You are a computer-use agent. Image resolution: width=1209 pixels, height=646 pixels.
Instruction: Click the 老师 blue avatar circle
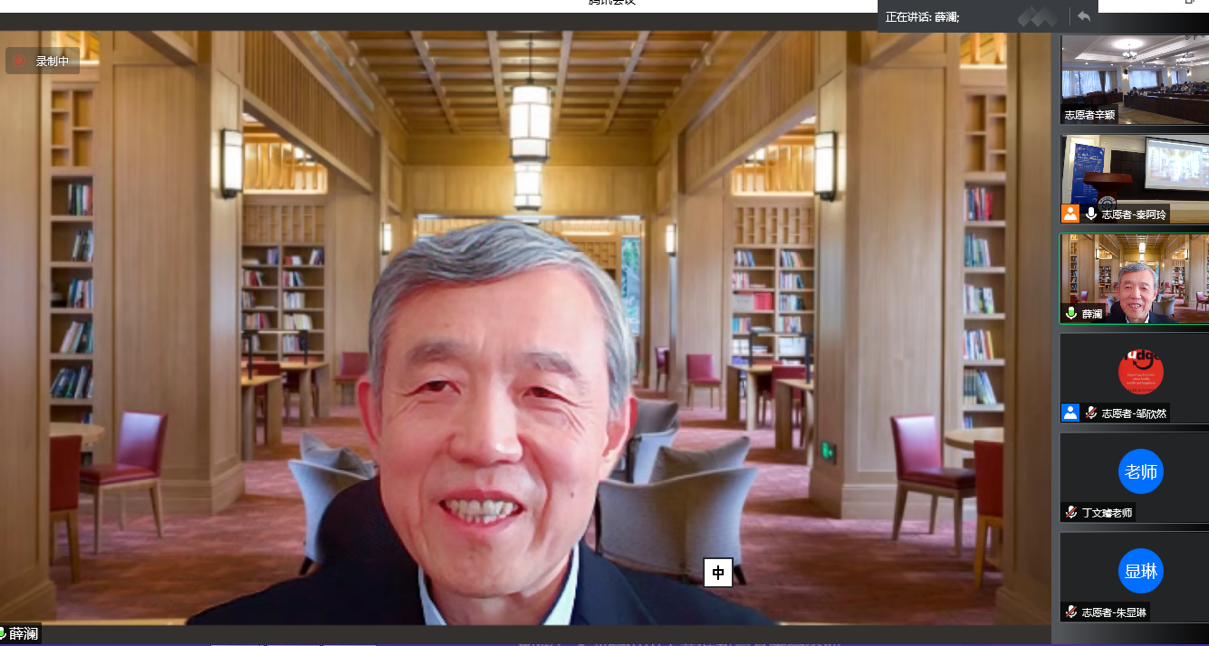(x=1140, y=472)
